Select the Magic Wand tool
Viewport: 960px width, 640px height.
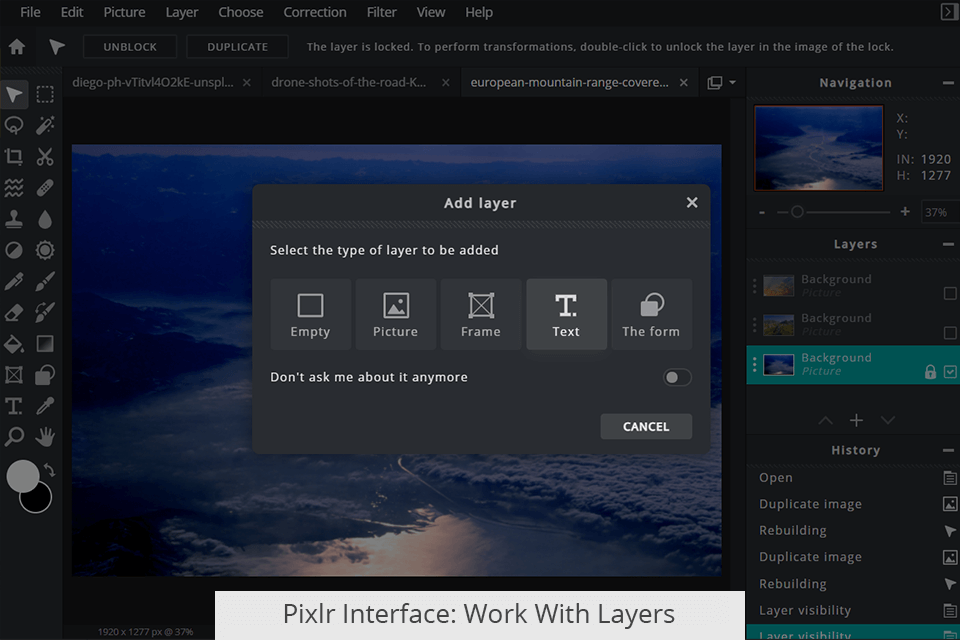pyautogui.click(x=45, y=126)
